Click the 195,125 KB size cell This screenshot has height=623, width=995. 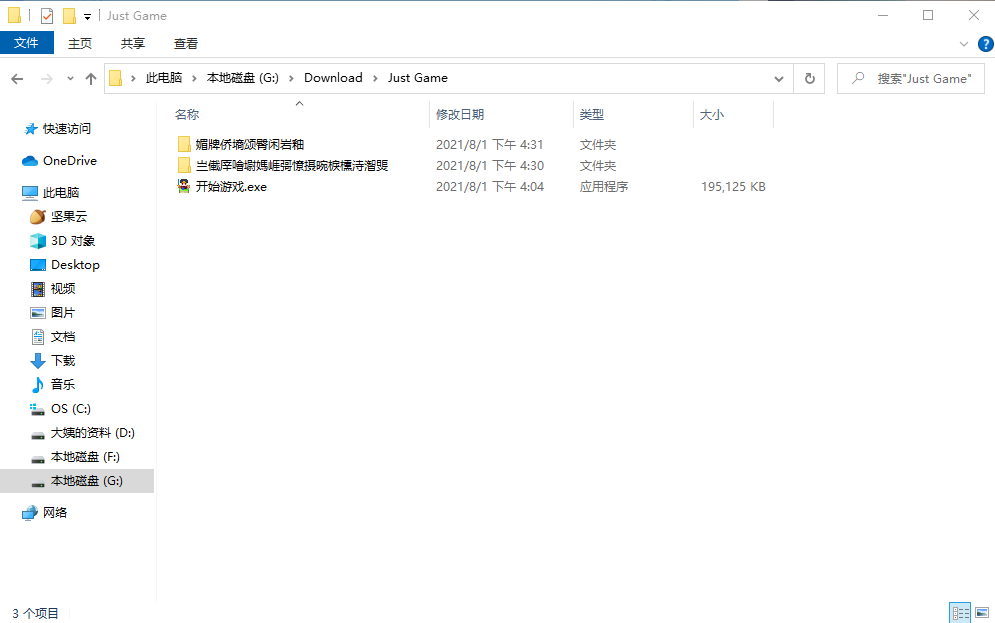point(733,187)
